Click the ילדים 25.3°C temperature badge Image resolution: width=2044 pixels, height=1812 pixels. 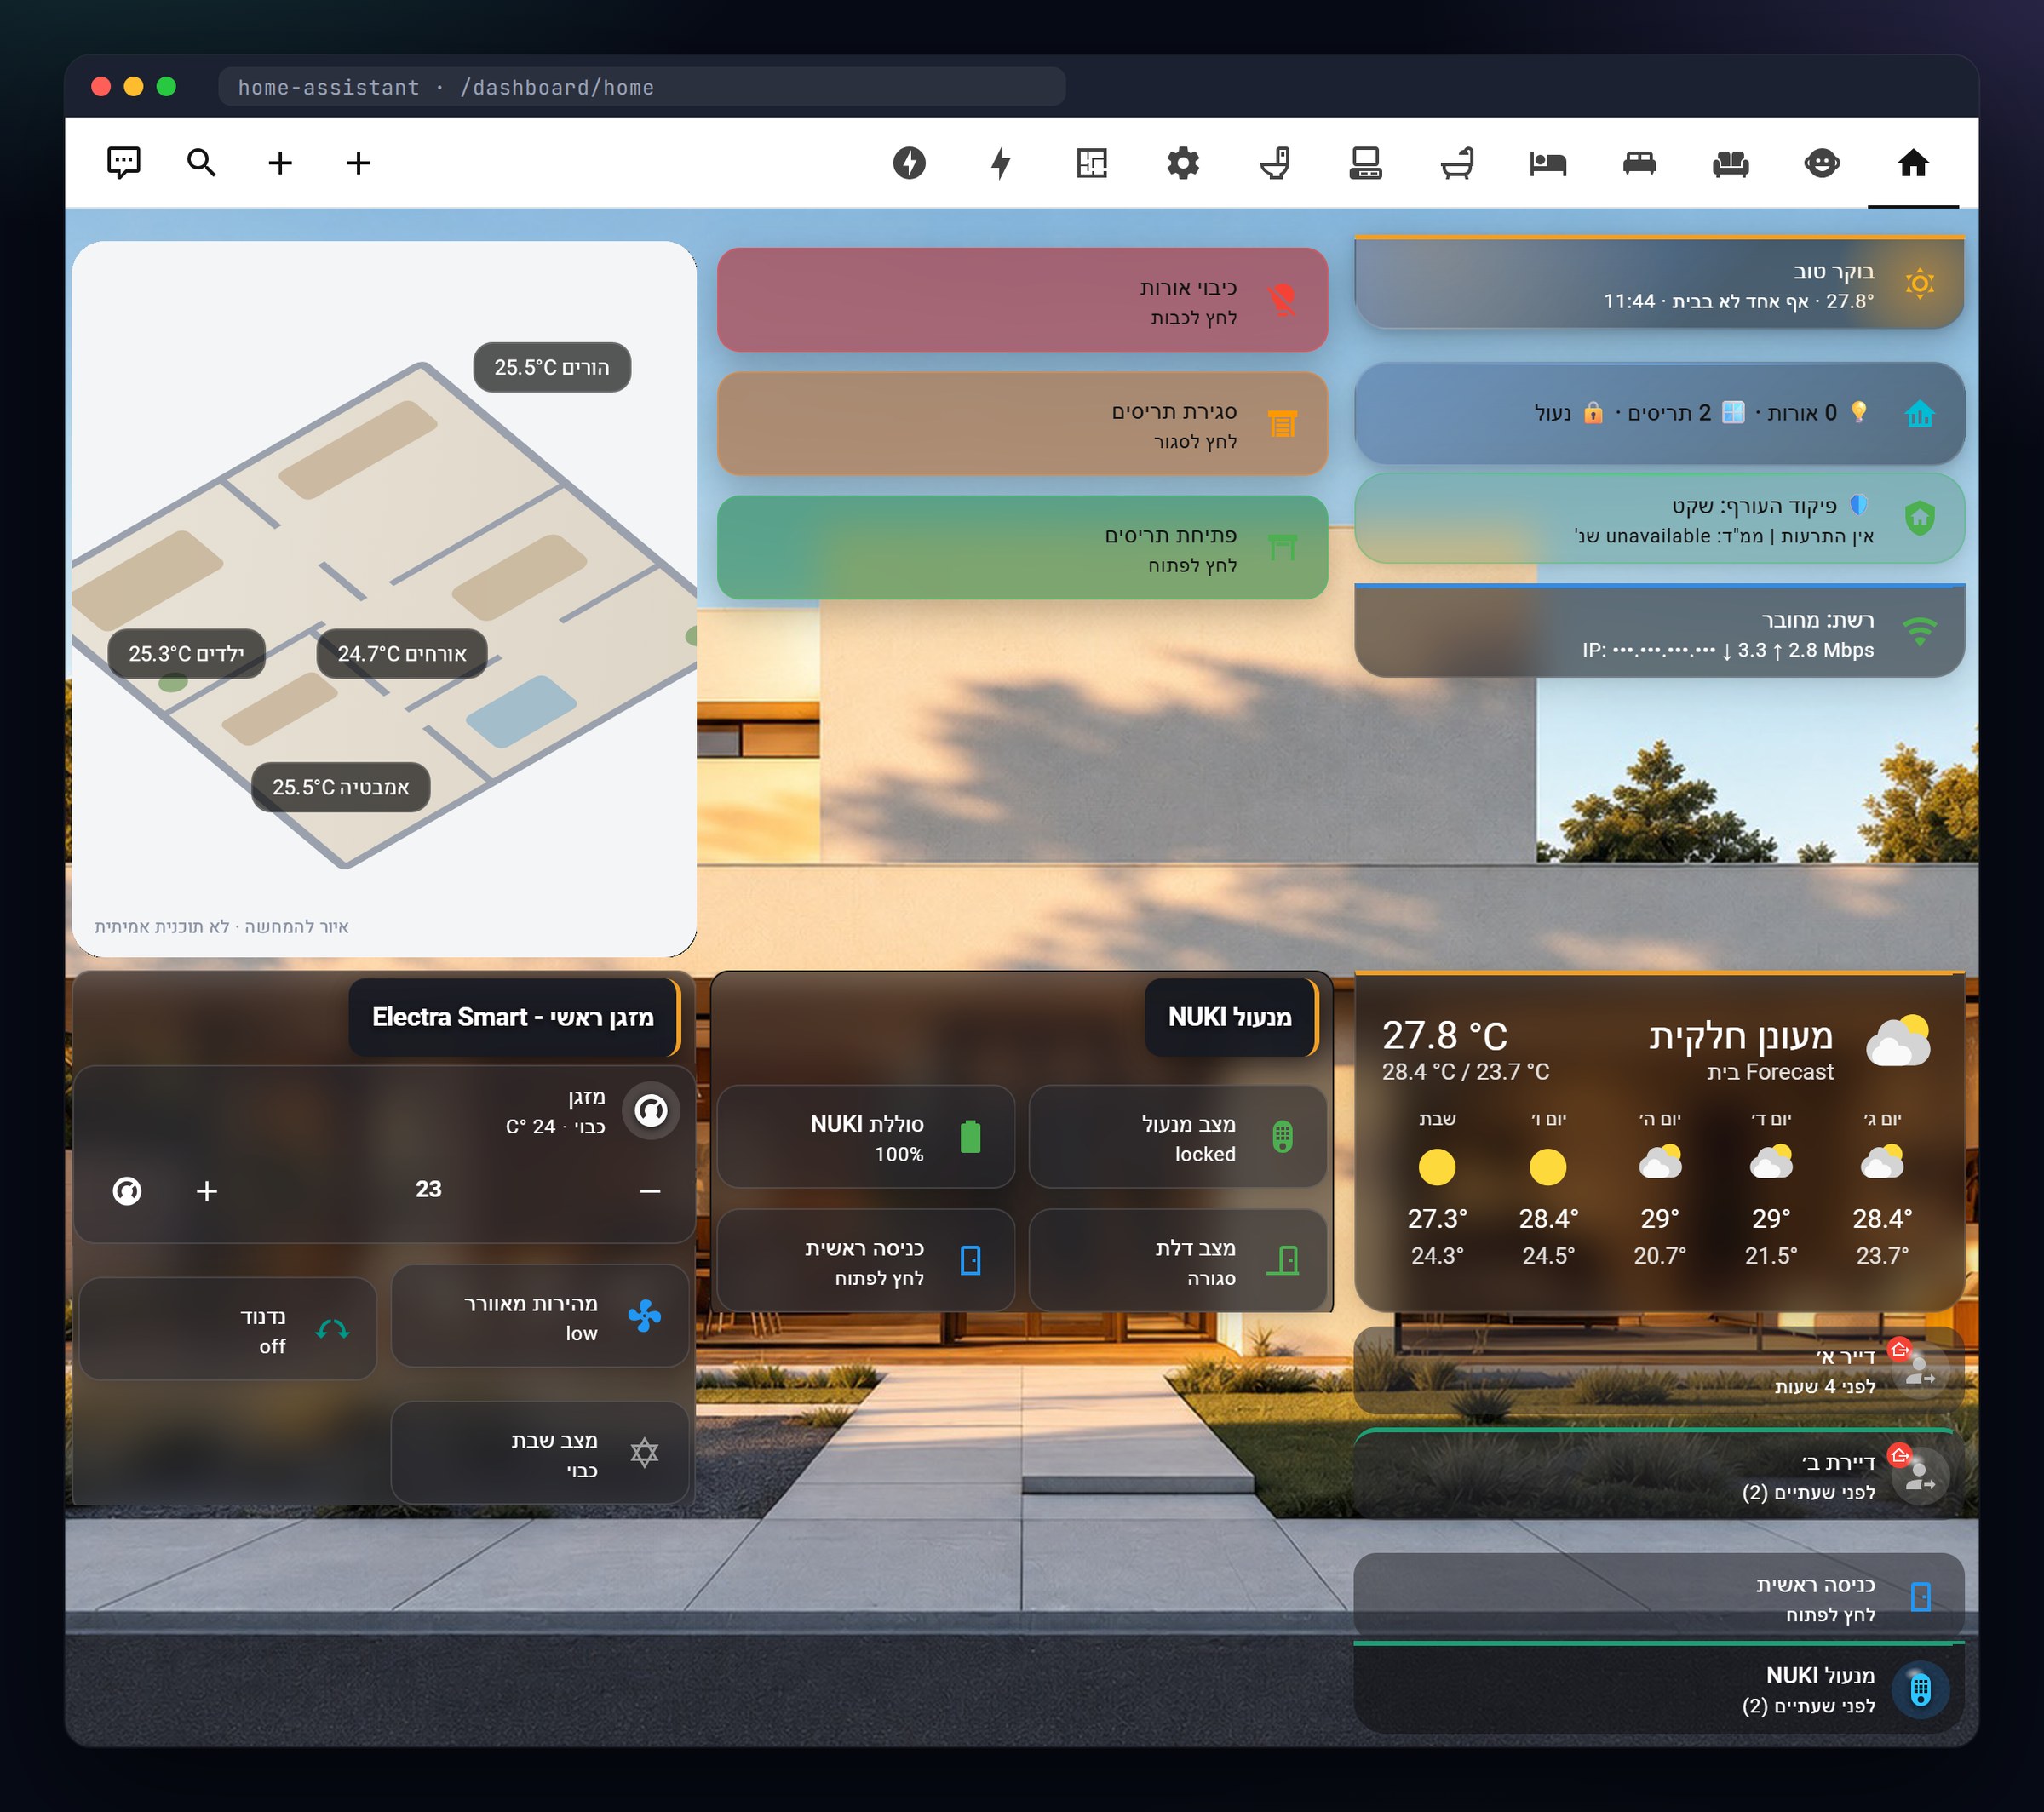186,653
